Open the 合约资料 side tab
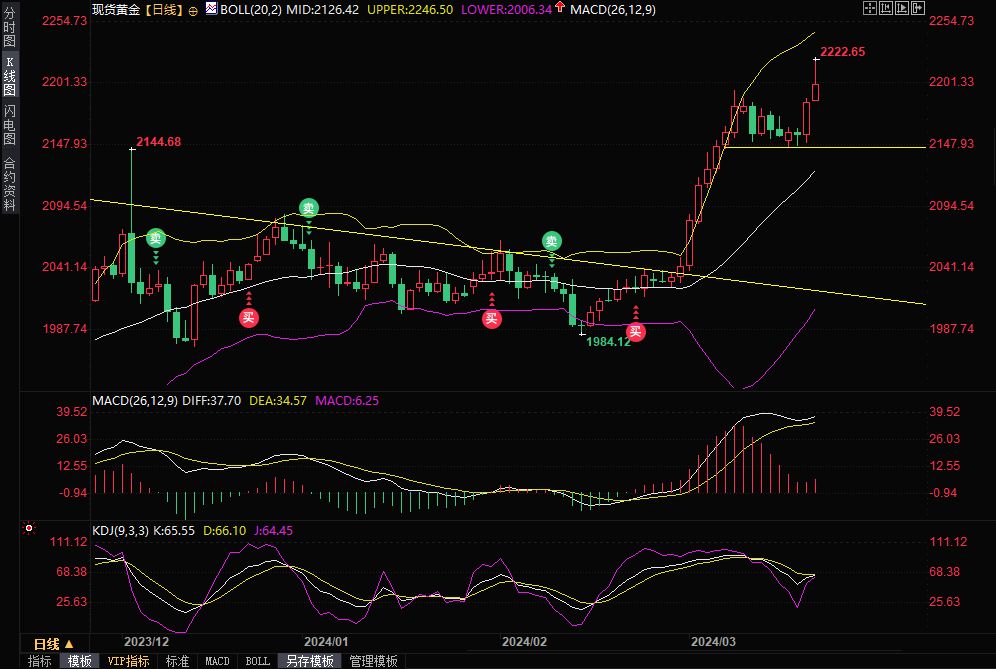The width and height of the screenshot is (996, 669). 9,183
